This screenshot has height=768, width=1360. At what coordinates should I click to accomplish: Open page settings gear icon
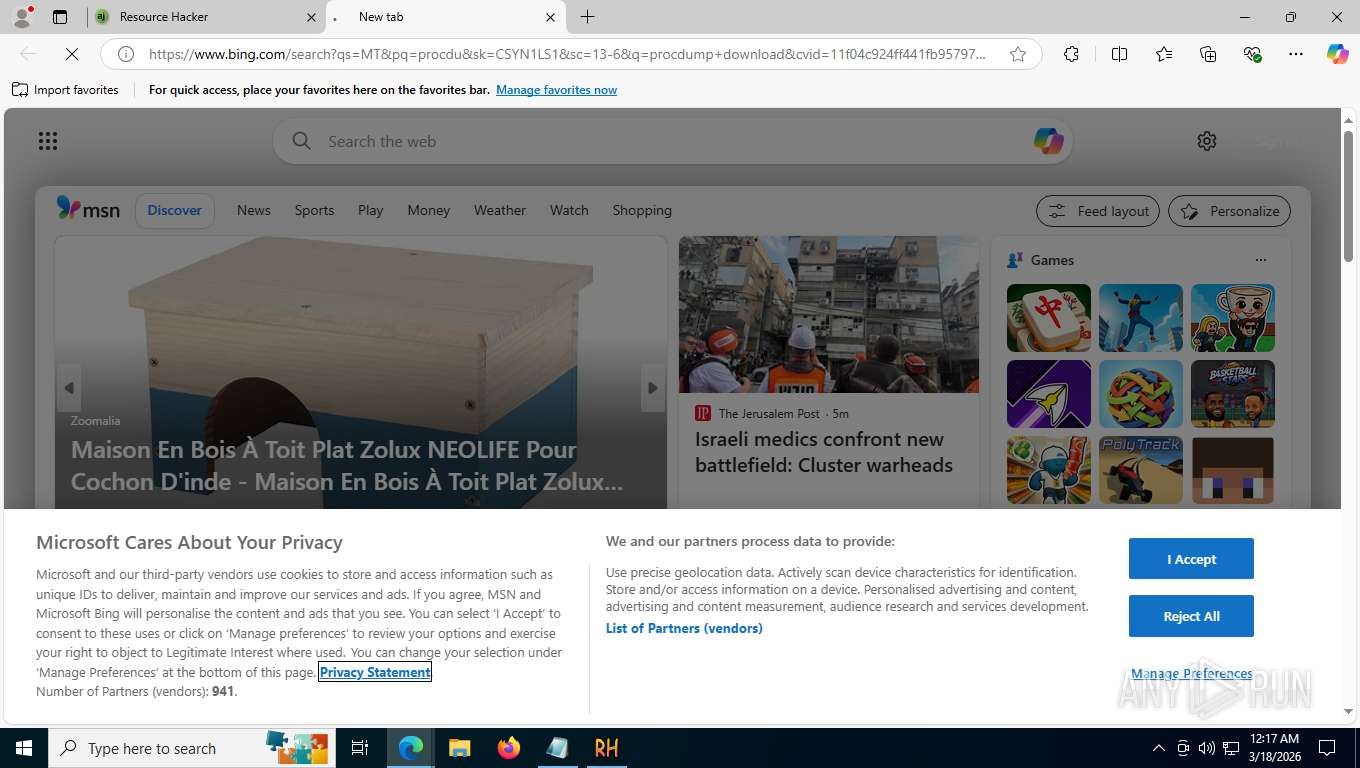click(1207, 141)
